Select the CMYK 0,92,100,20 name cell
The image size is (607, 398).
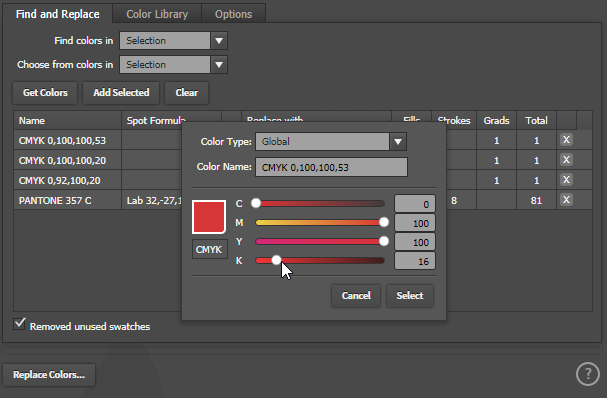[68, 180]
